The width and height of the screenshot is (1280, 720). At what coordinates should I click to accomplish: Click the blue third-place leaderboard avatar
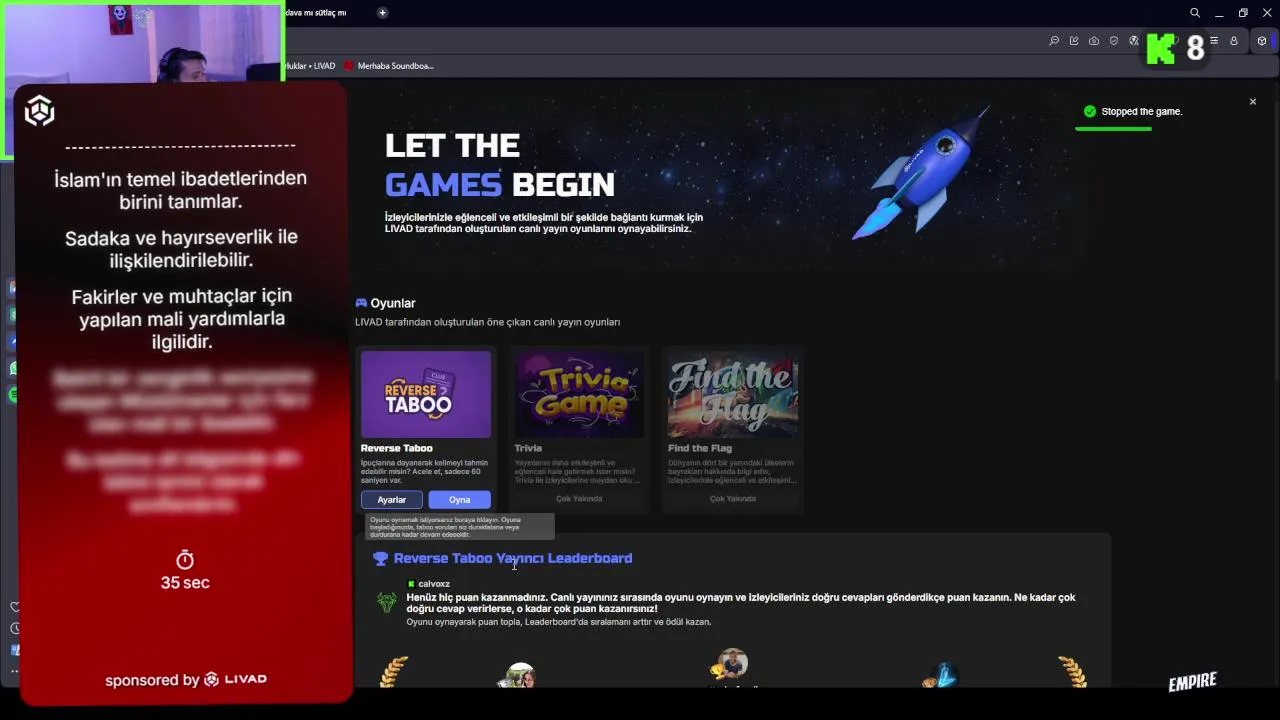[x=942, y=676]
